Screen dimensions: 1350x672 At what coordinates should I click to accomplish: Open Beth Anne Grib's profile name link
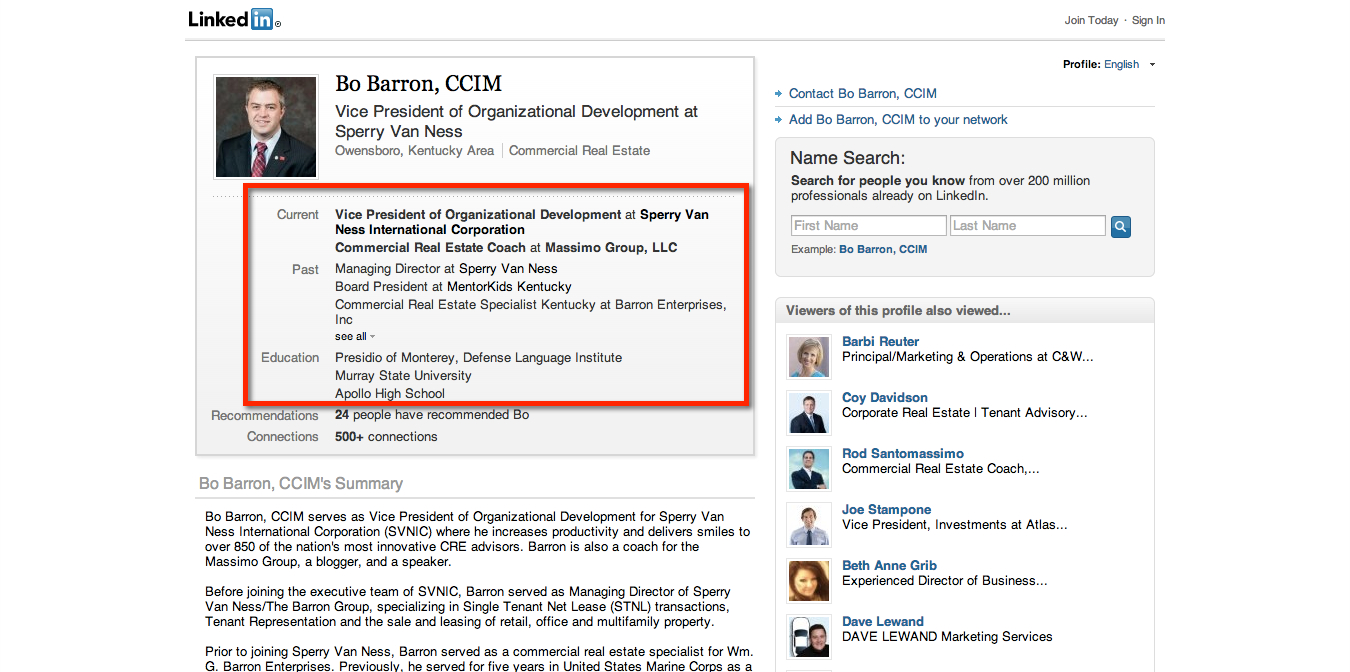[889, 566]
